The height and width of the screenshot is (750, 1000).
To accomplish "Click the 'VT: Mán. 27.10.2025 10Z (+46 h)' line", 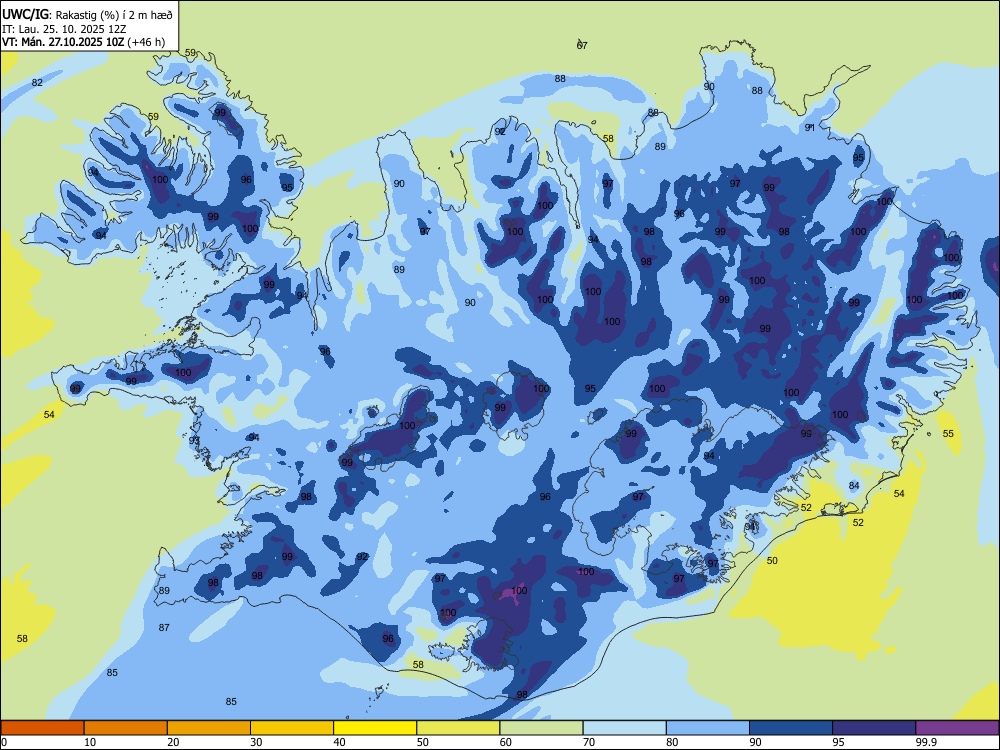I will coord(83,42).
